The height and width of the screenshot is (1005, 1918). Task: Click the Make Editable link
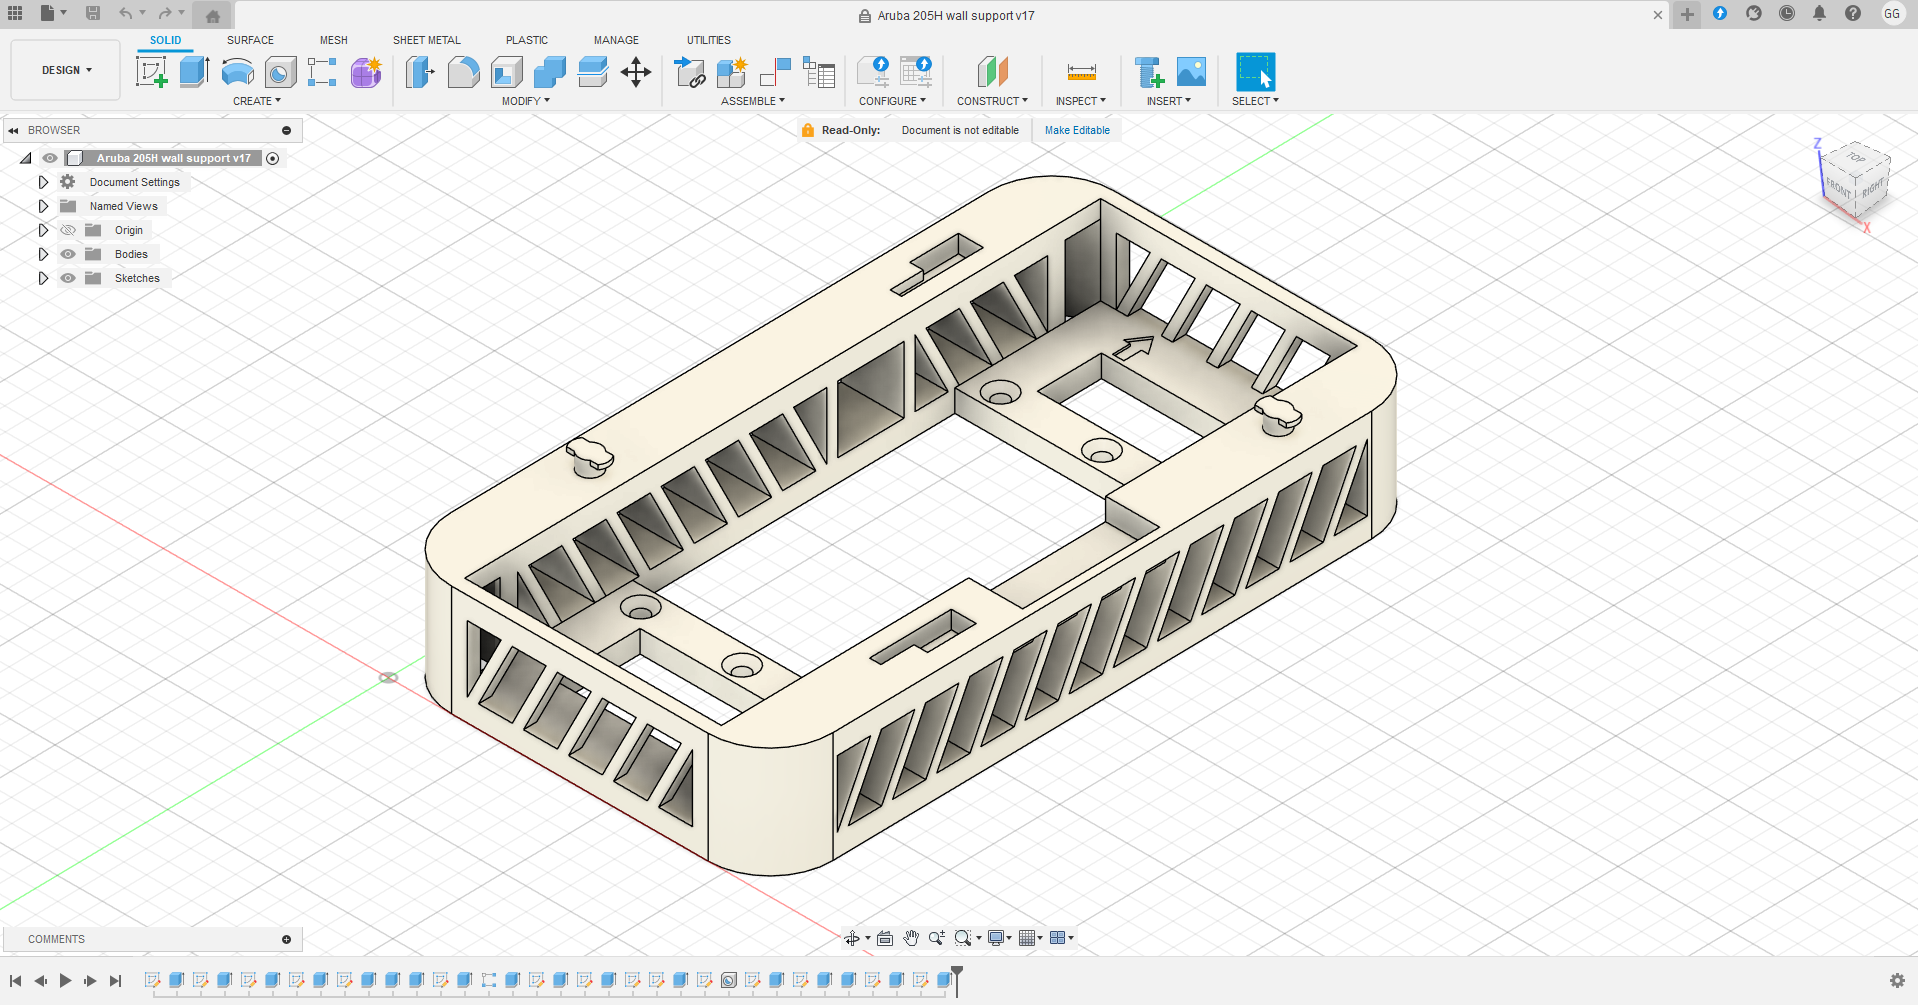pos(1077,130)
